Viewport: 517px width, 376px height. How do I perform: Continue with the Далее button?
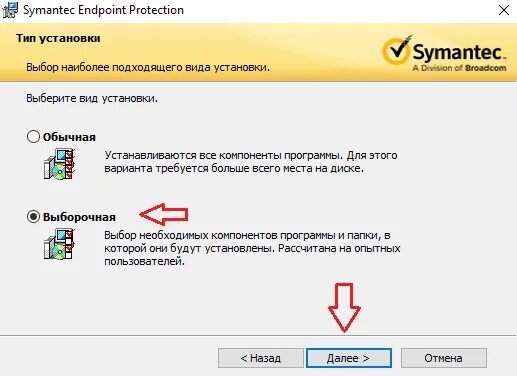tap(349, 358)
